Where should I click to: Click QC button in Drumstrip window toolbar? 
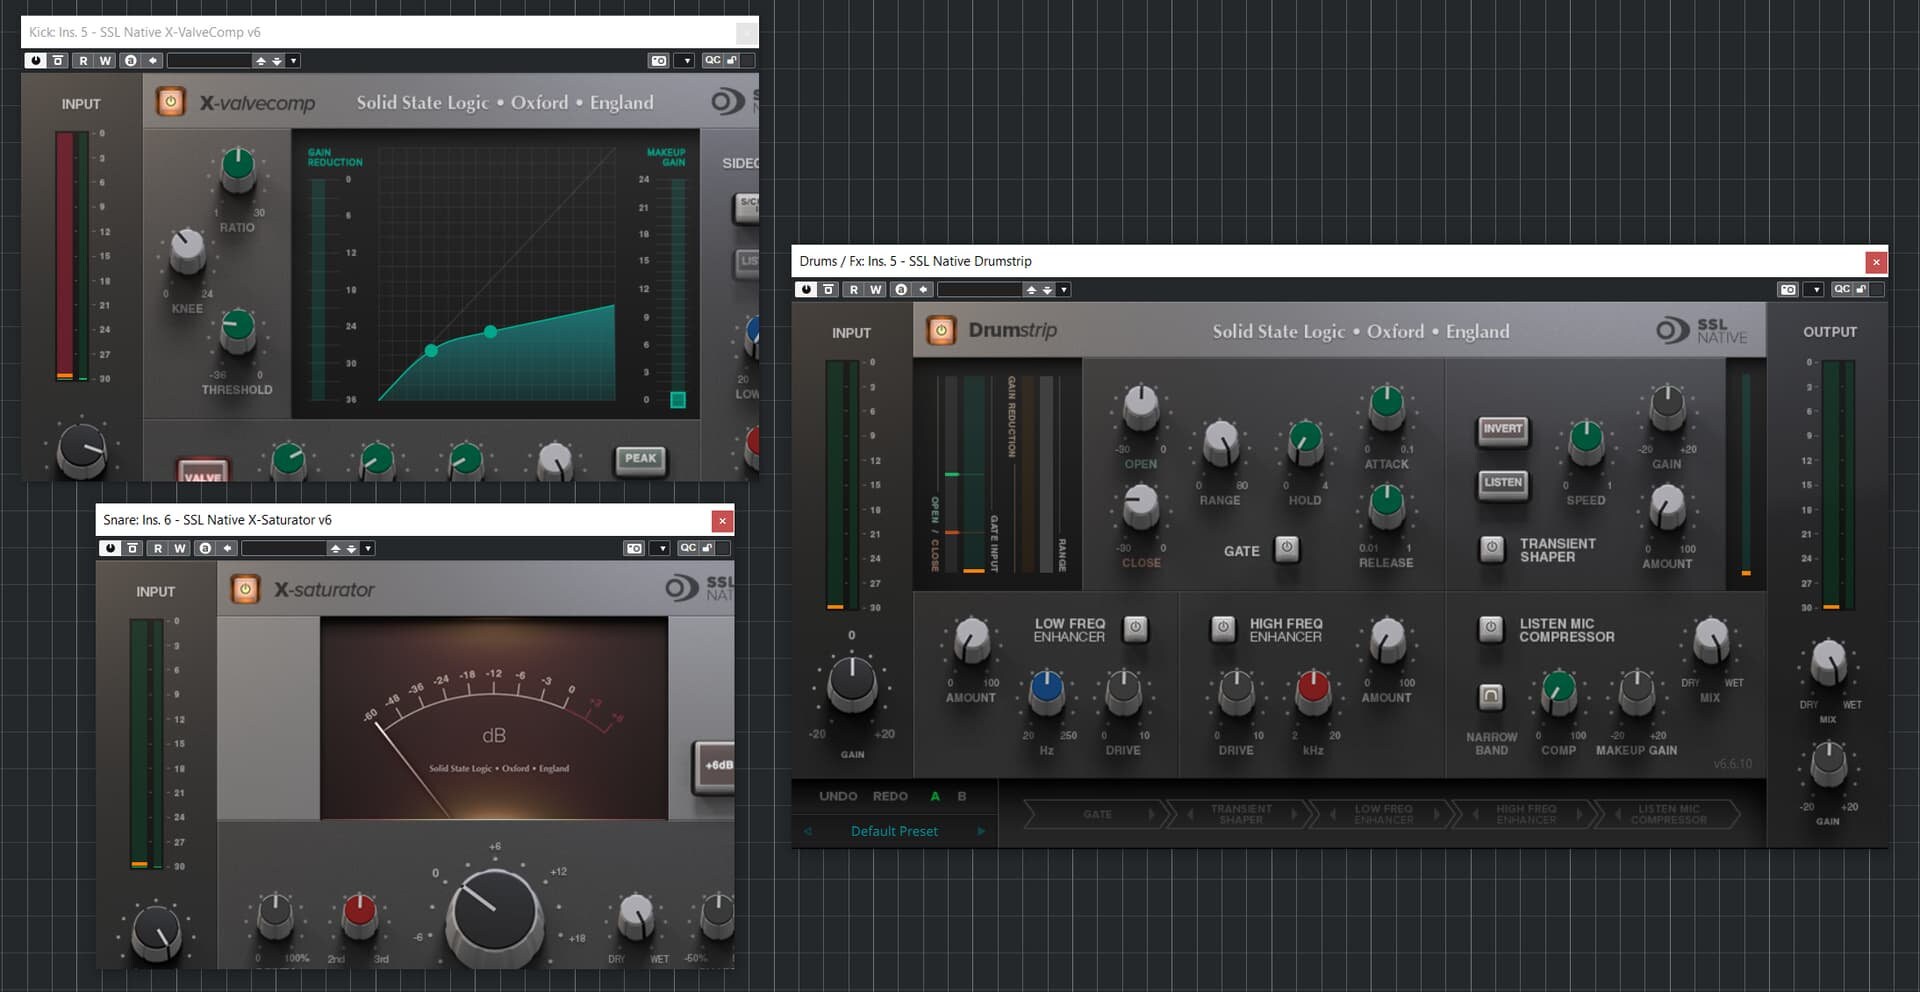1841,289
